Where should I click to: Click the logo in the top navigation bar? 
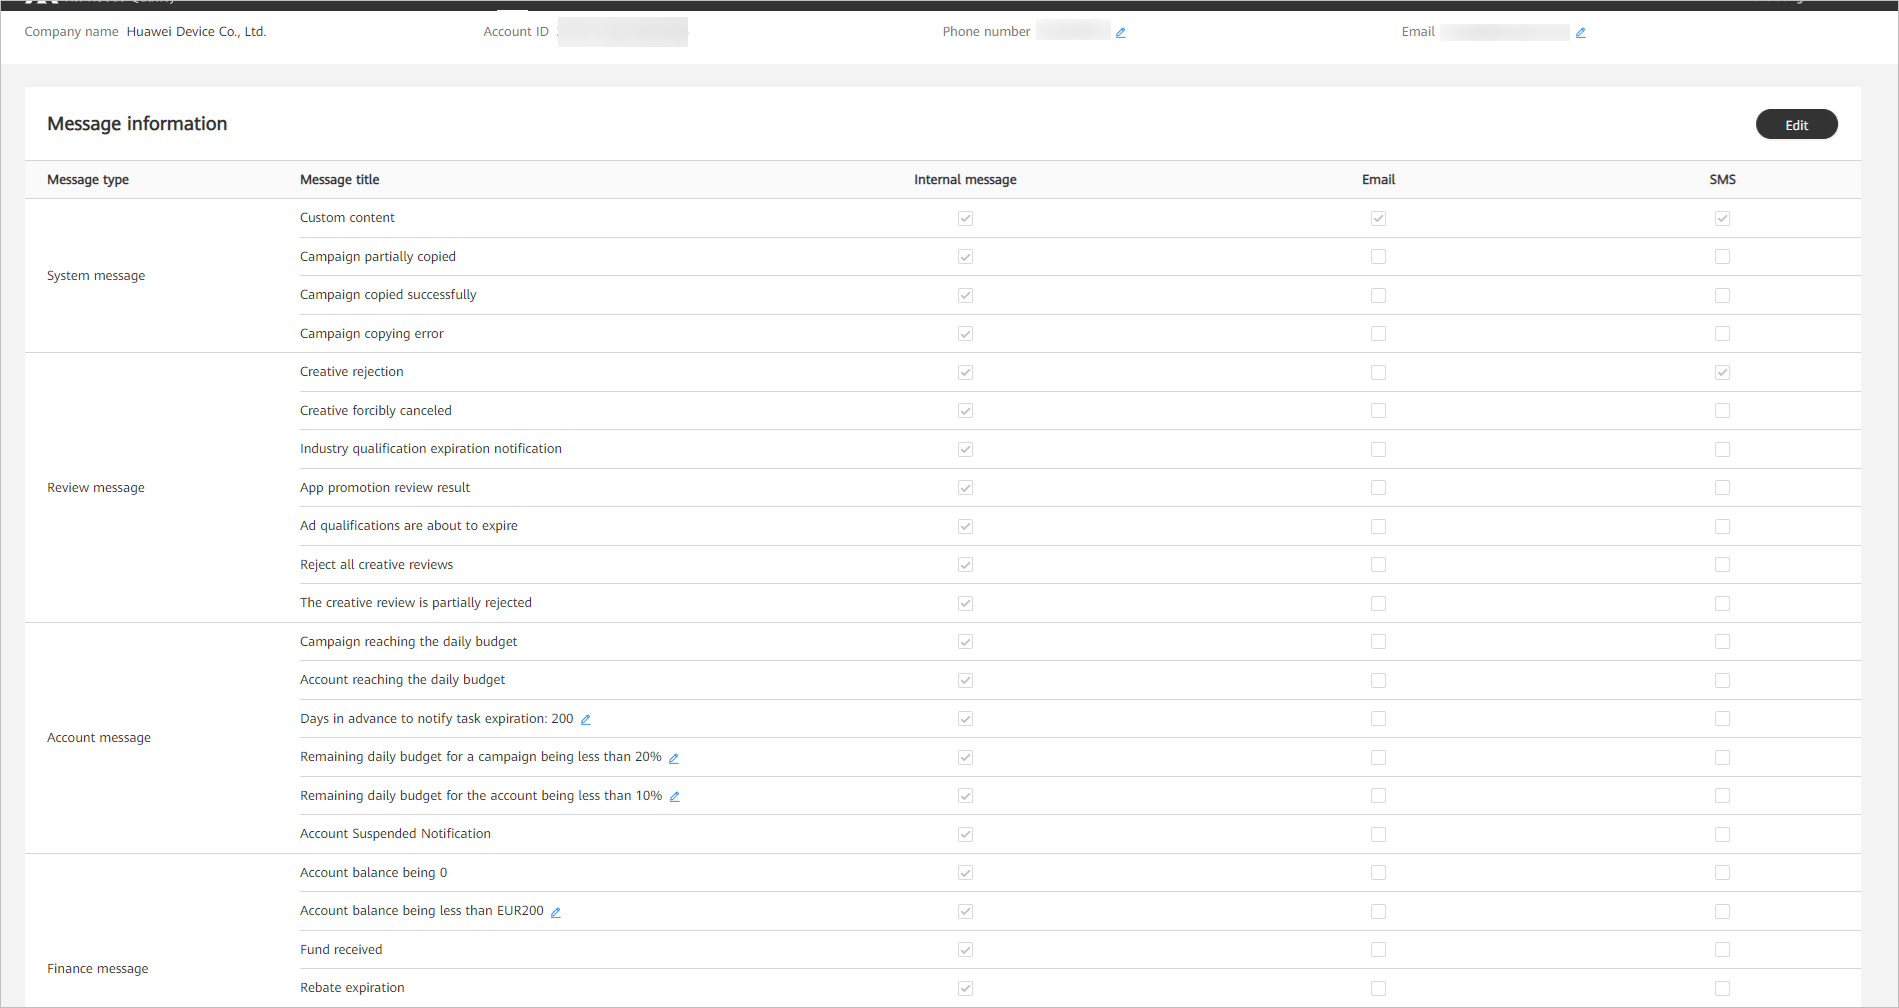40,4
